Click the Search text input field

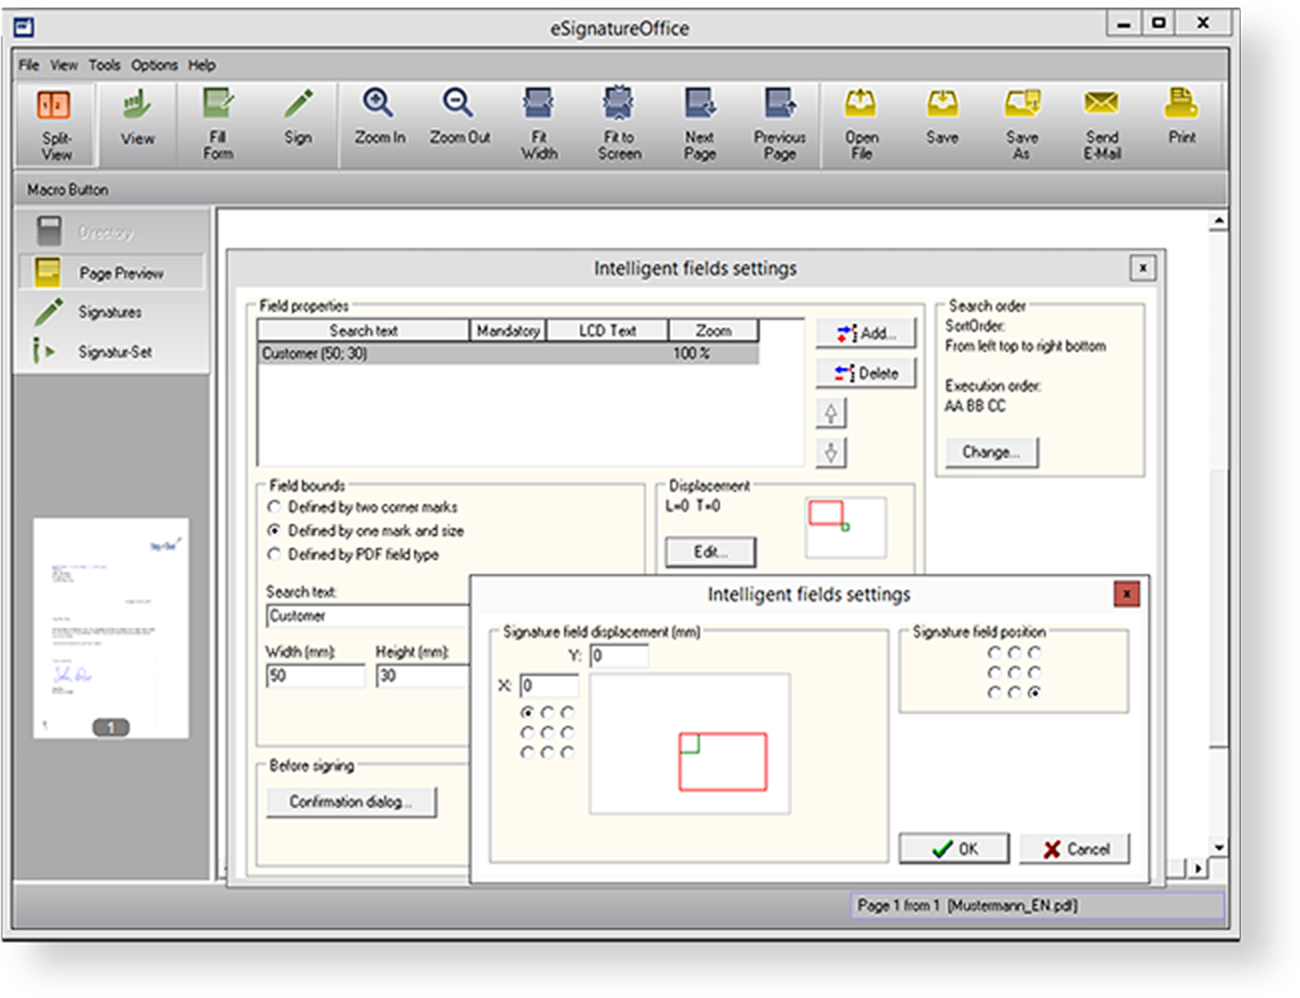pyautogui.click(x=368, y=616)
